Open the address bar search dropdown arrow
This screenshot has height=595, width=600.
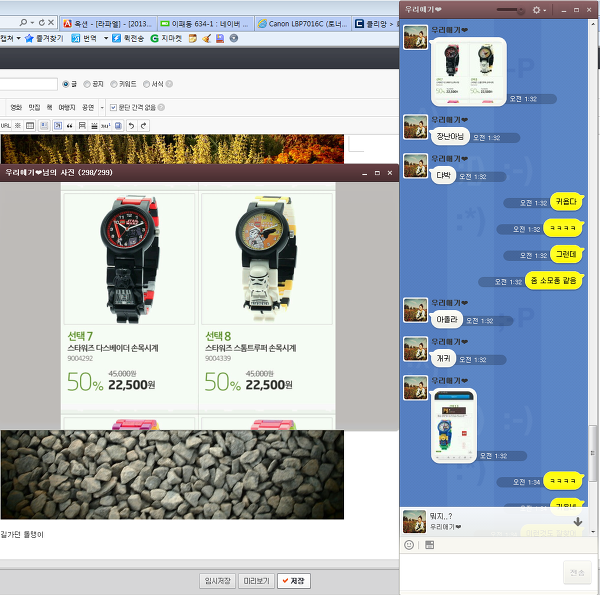coord(33,23)
